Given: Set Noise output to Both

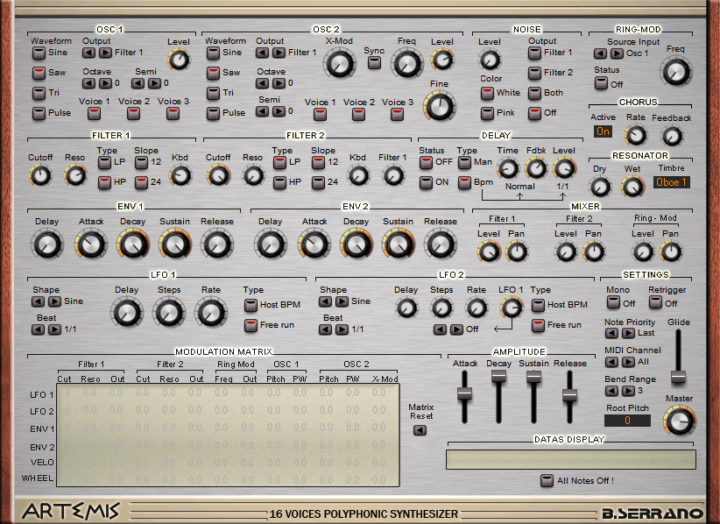Looking at the screenshot, I should point(535,92).
